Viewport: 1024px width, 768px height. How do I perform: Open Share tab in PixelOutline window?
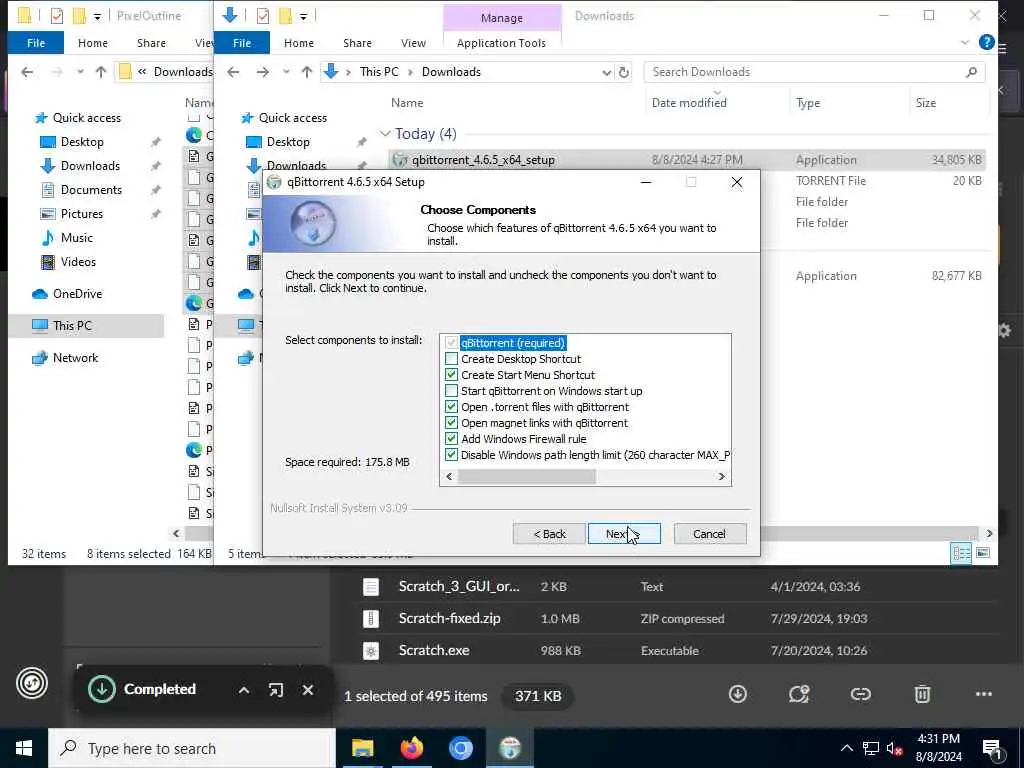click(151, 42)
